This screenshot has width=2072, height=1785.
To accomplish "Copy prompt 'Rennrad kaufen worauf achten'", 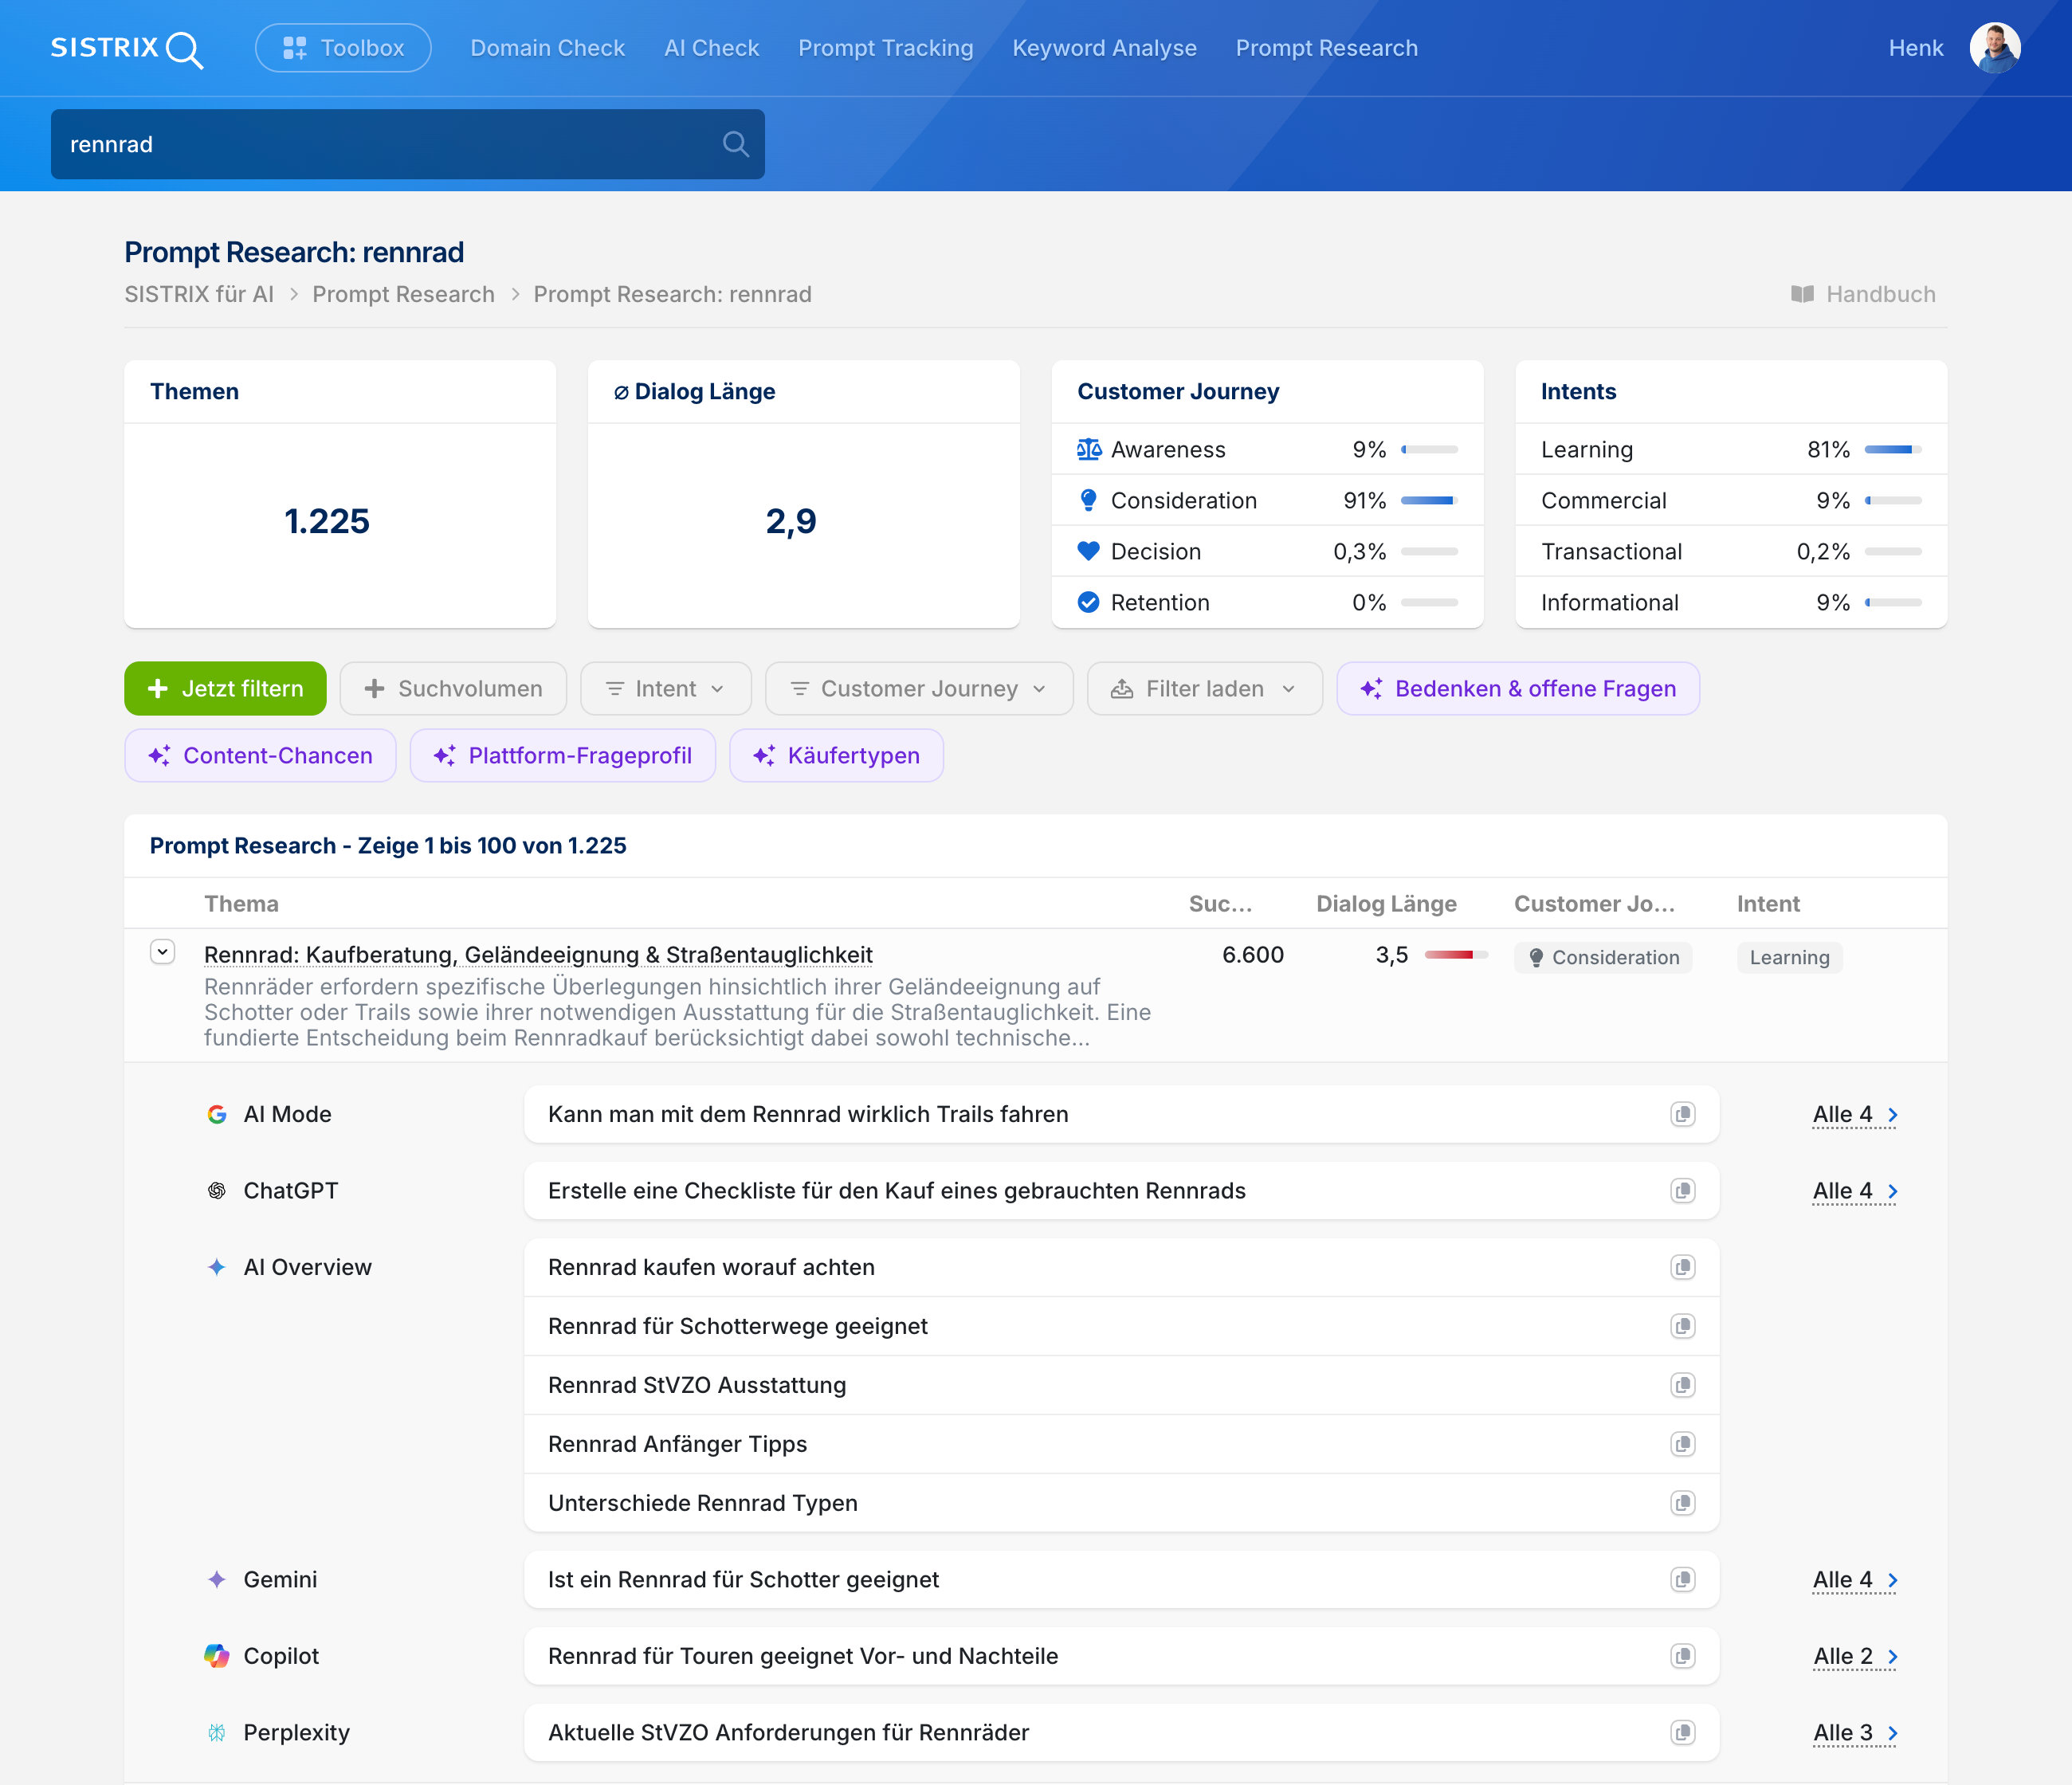I will [x=1683, y=1267].
